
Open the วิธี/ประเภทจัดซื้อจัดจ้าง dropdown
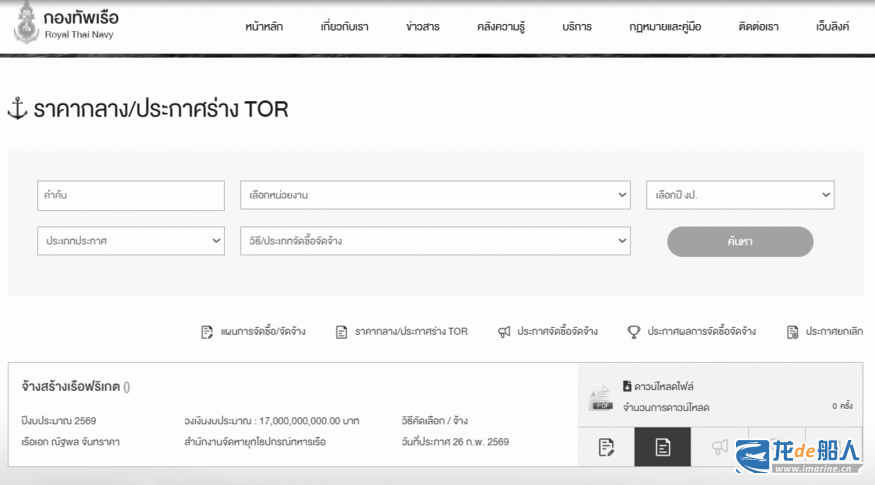click(435, 241)
